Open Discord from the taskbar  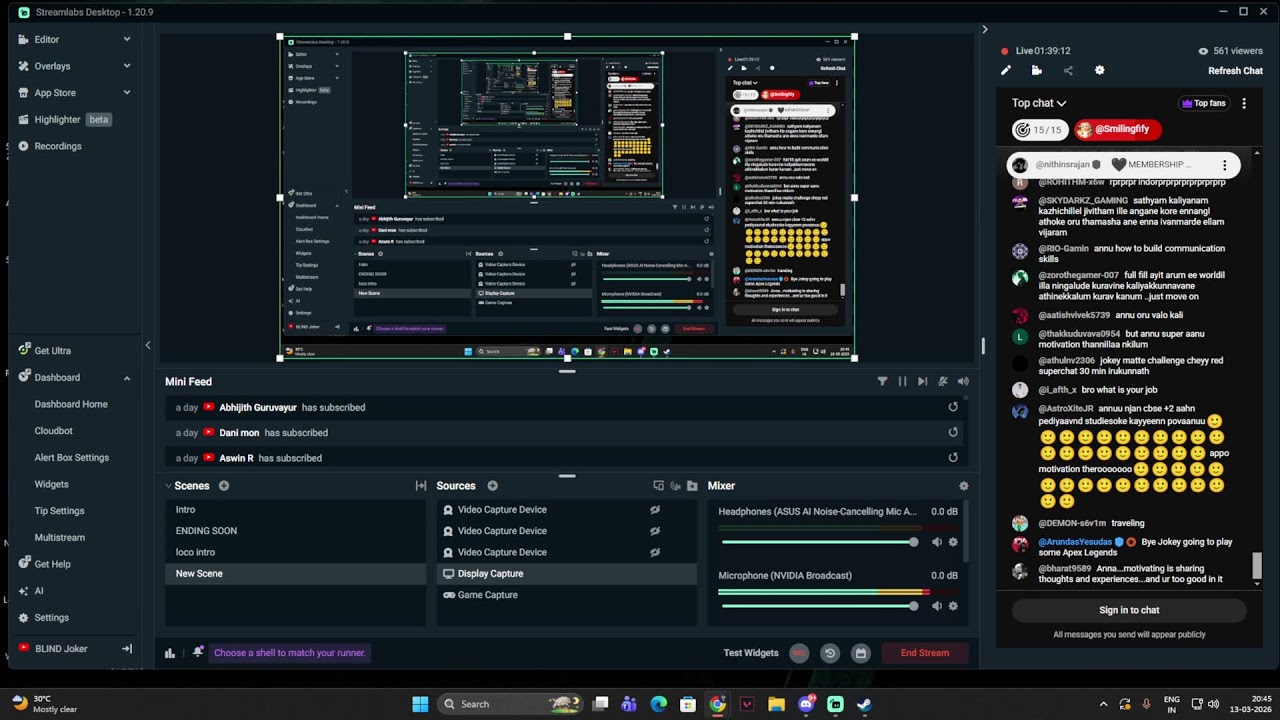coord(806,704)
